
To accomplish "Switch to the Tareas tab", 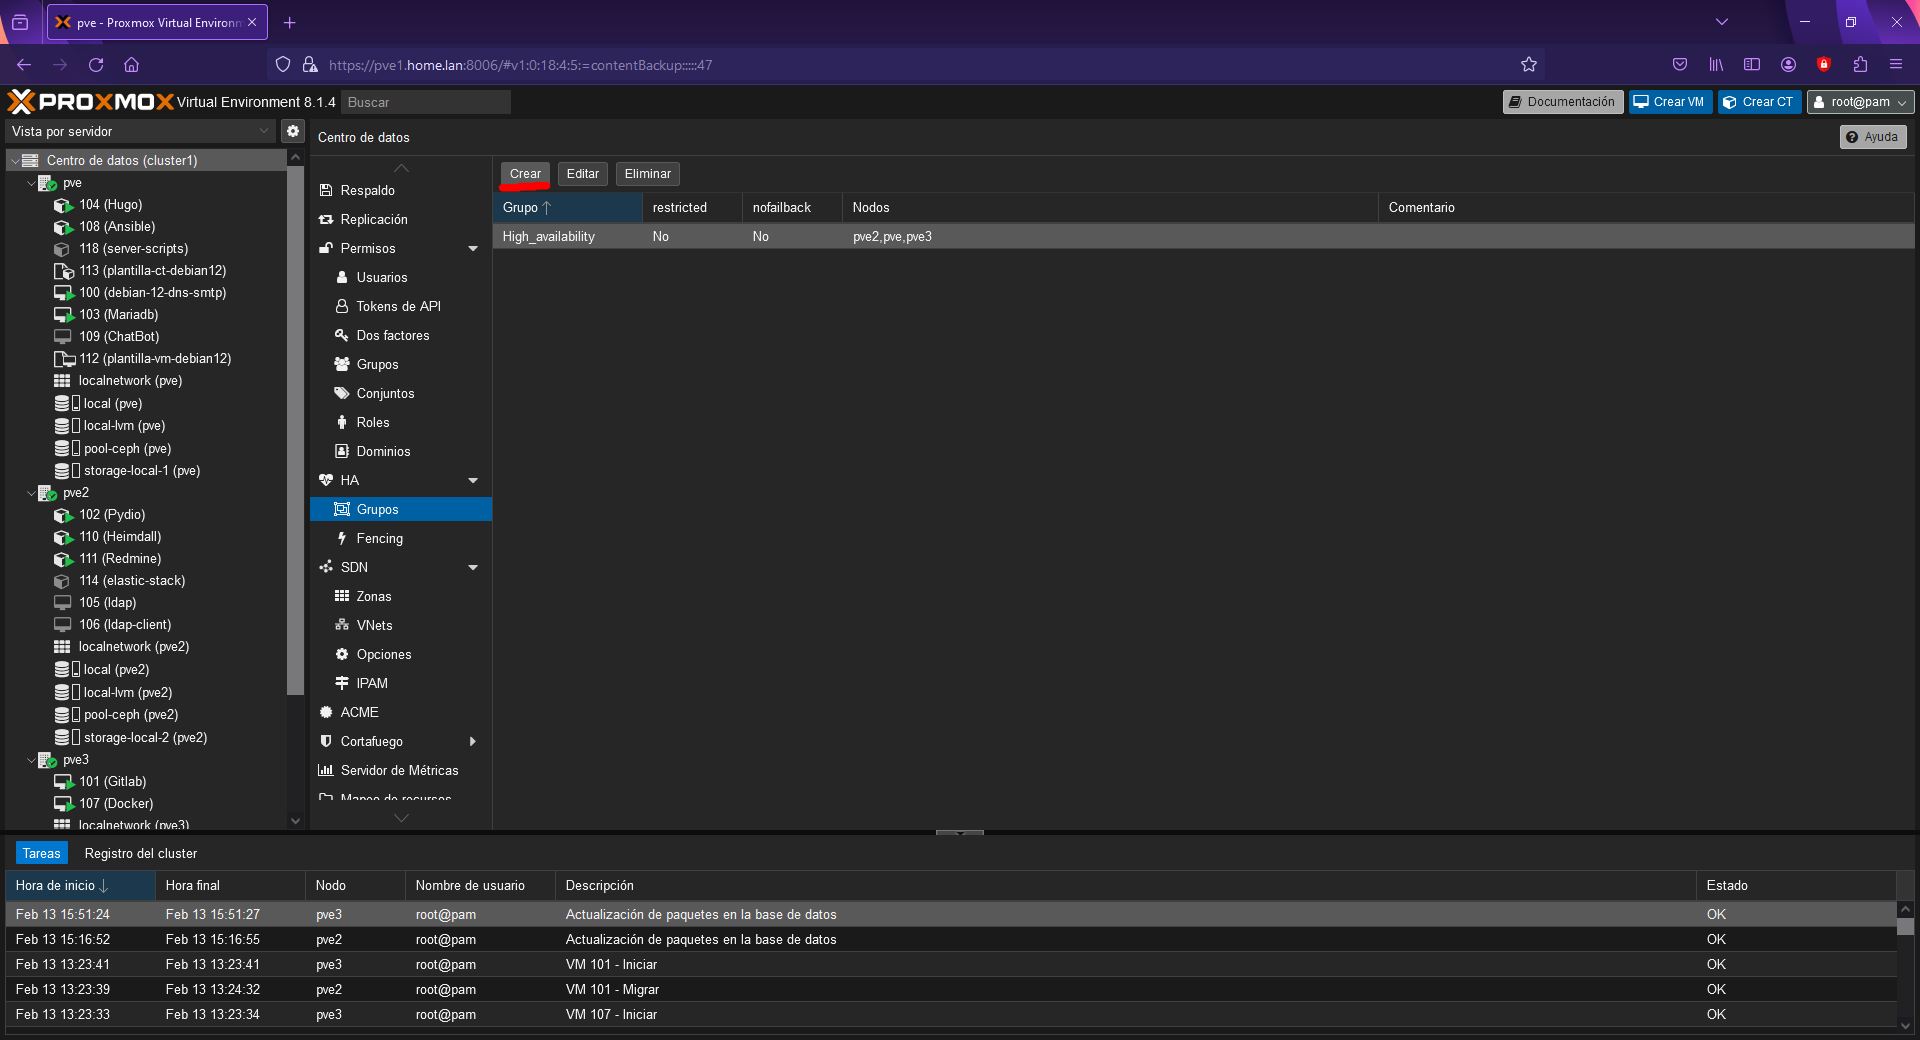I will pyautogui.click(x=42, y=853).
